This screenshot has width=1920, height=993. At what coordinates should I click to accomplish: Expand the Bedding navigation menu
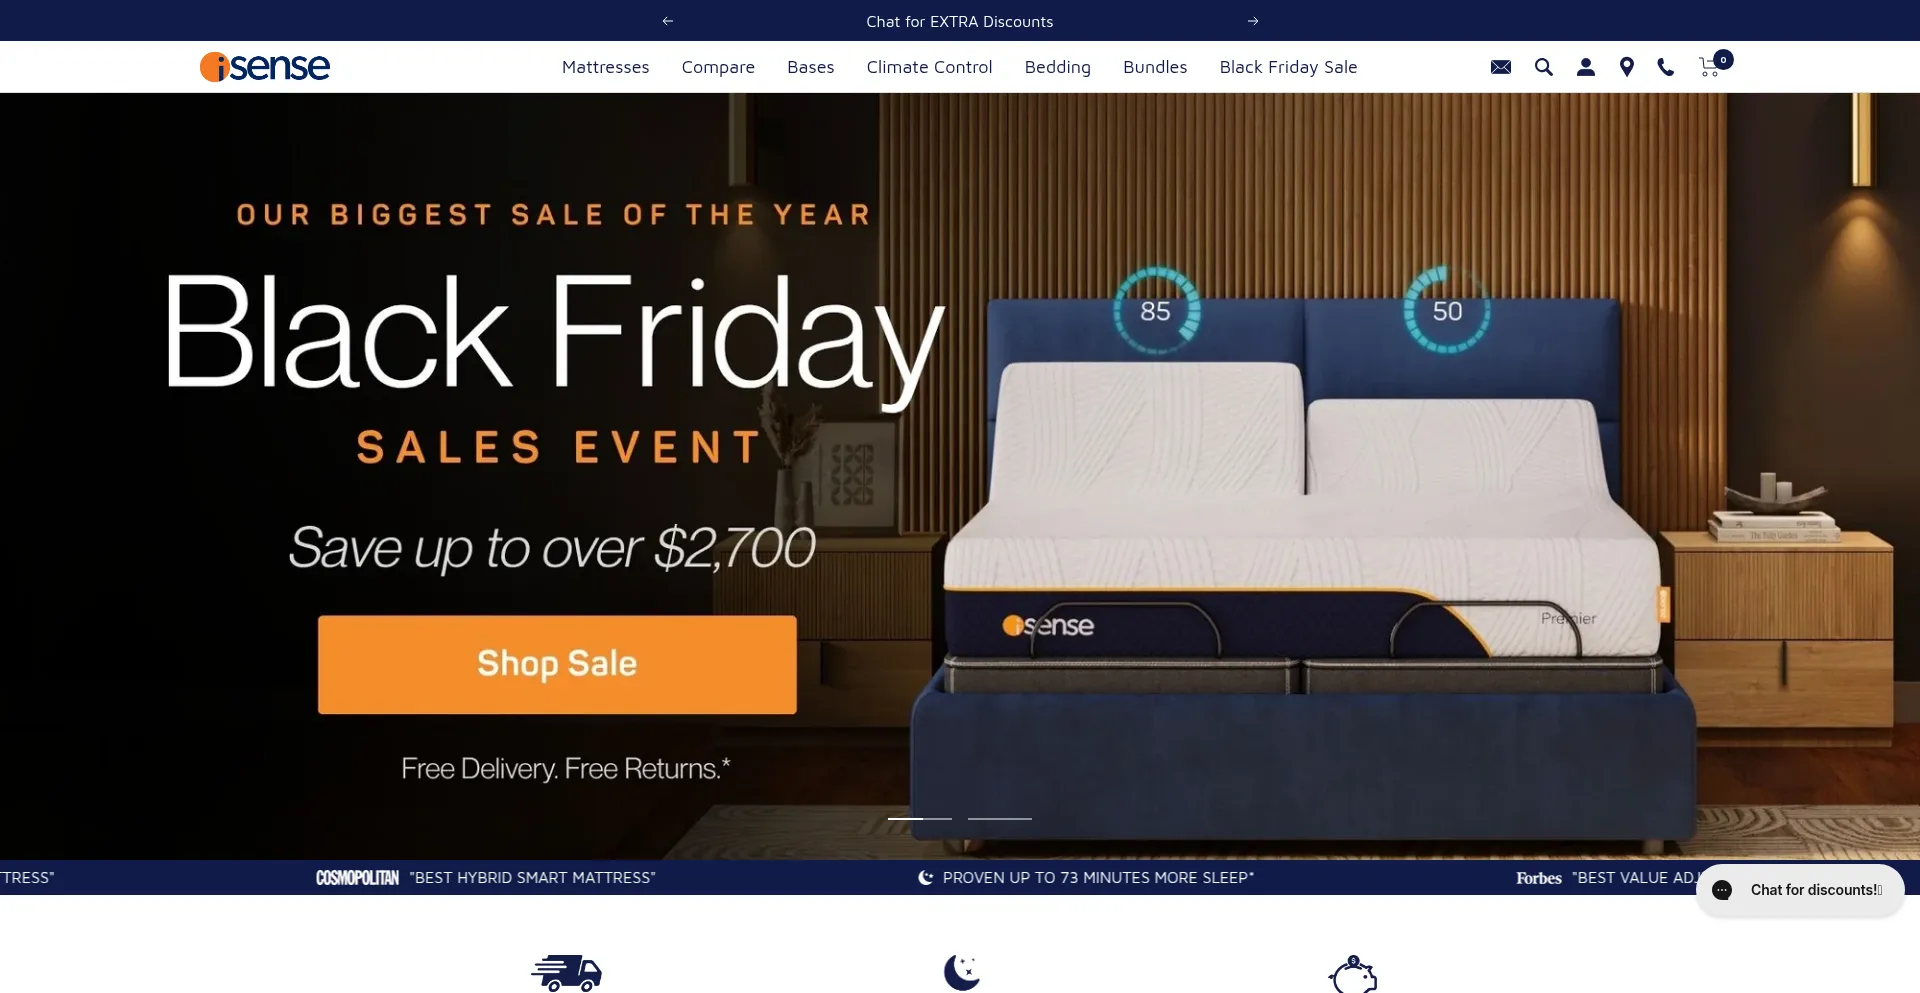click(1057, 67)
